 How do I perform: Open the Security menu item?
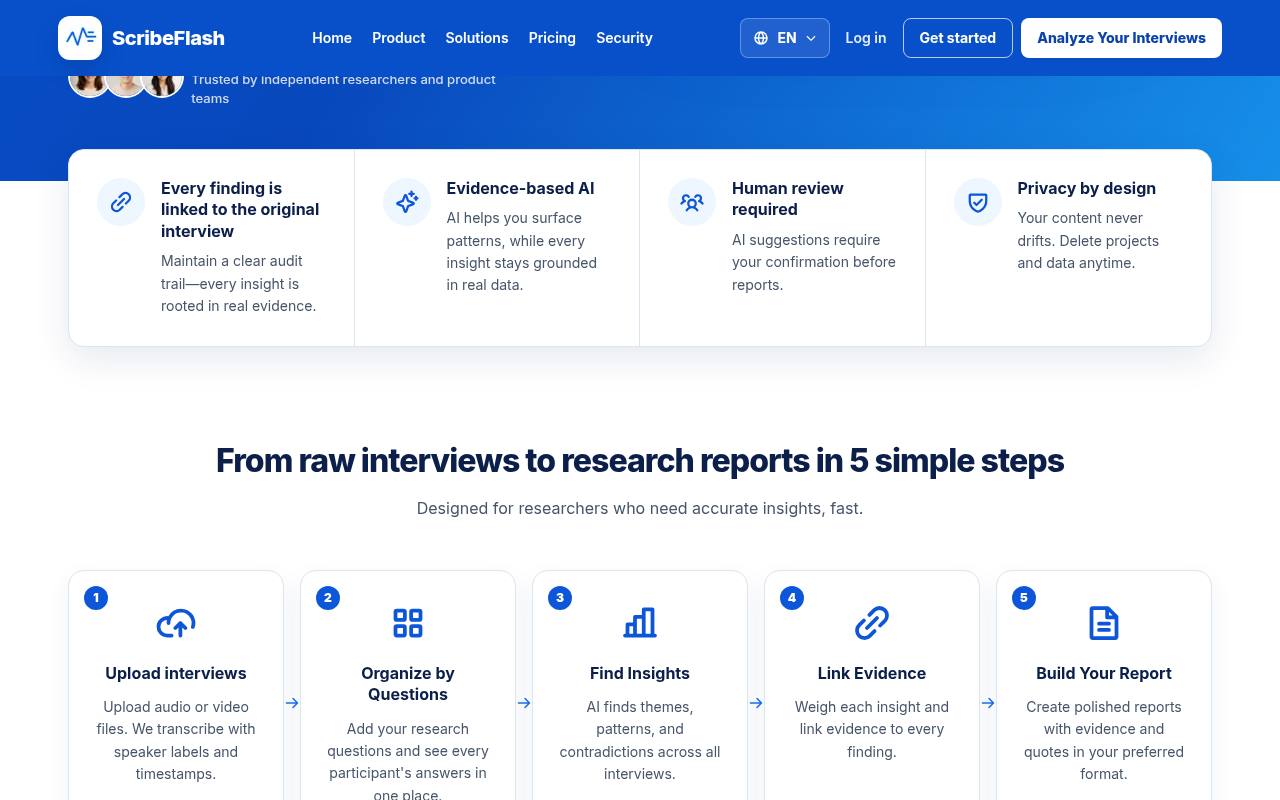pos(624,38)
